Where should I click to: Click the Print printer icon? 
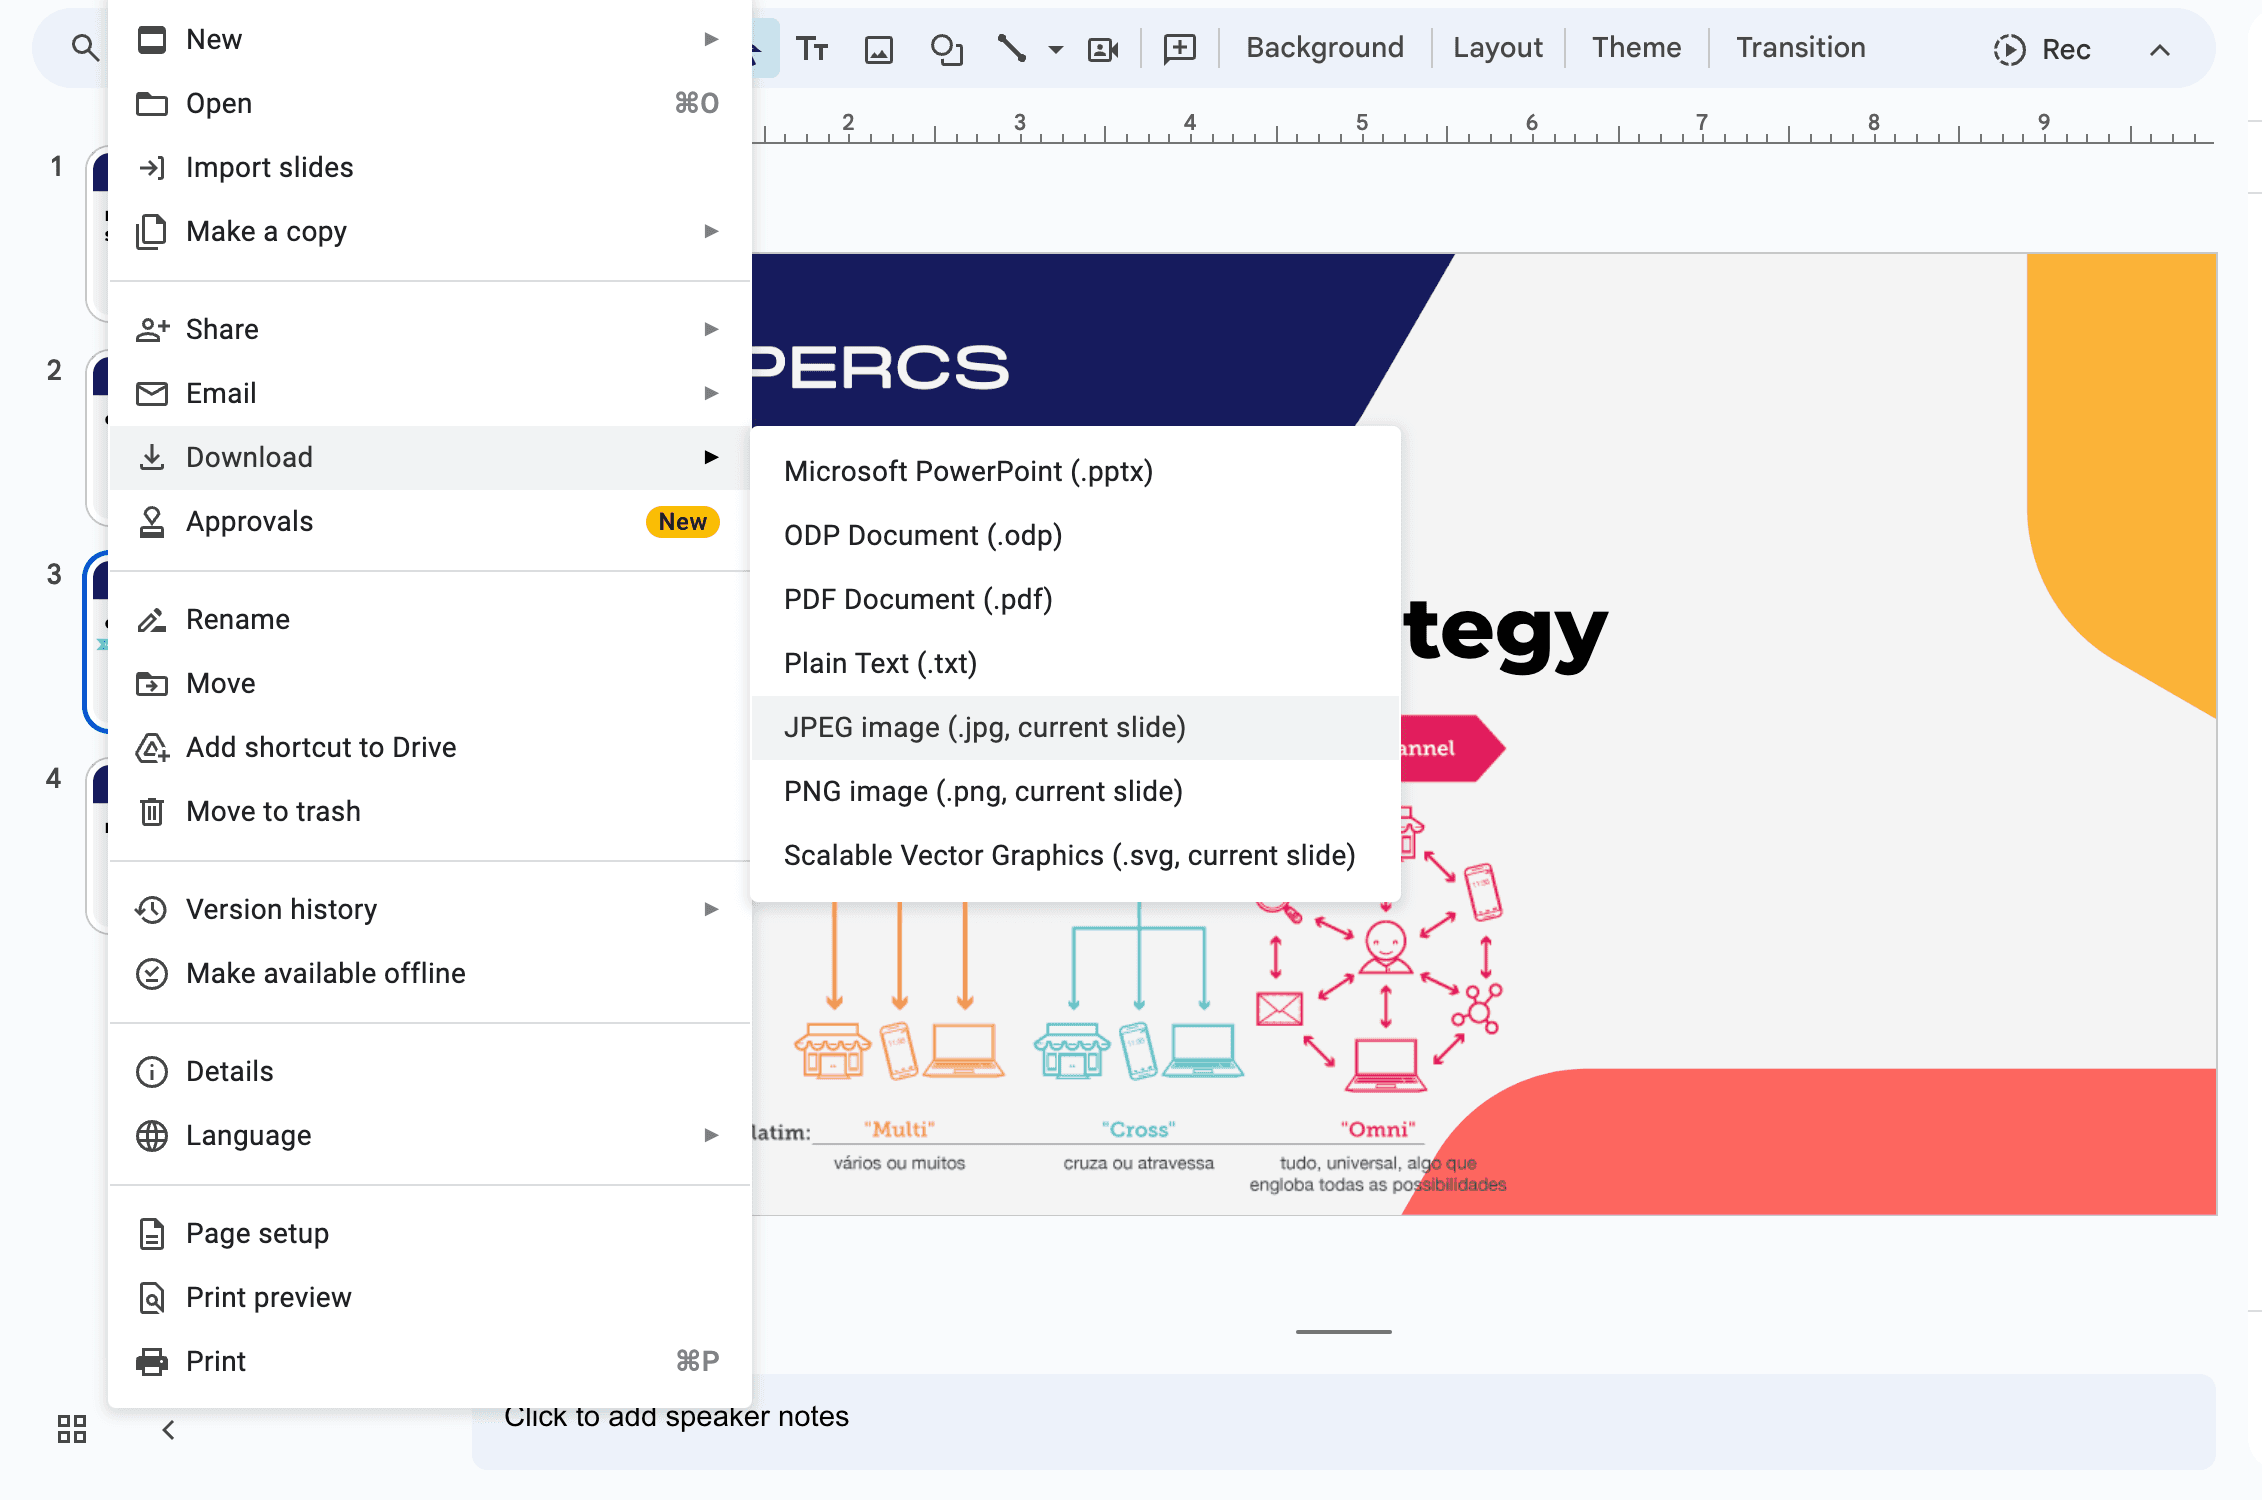[x=151, y=1361]
